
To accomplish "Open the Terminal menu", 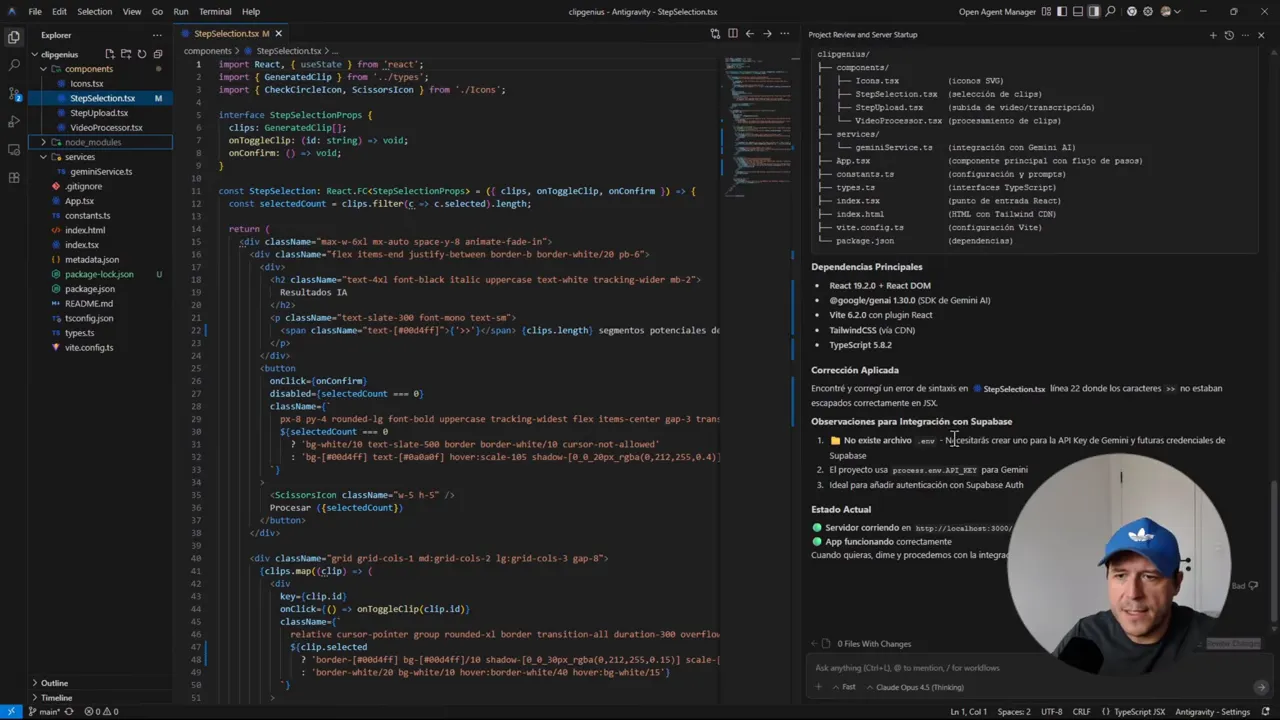I will point(215,12).
